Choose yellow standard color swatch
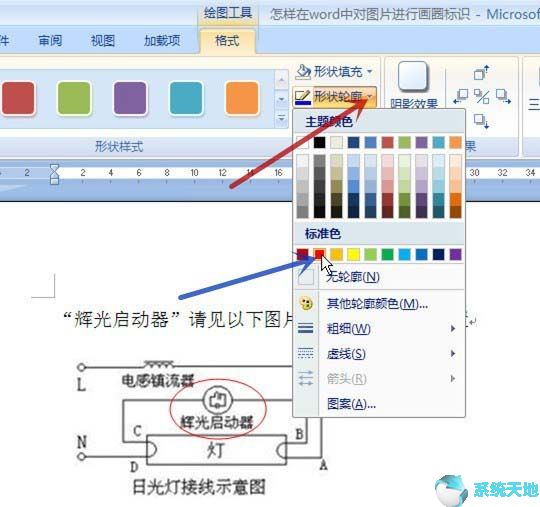Screen dimensions: 540x507 coord(353,255)
